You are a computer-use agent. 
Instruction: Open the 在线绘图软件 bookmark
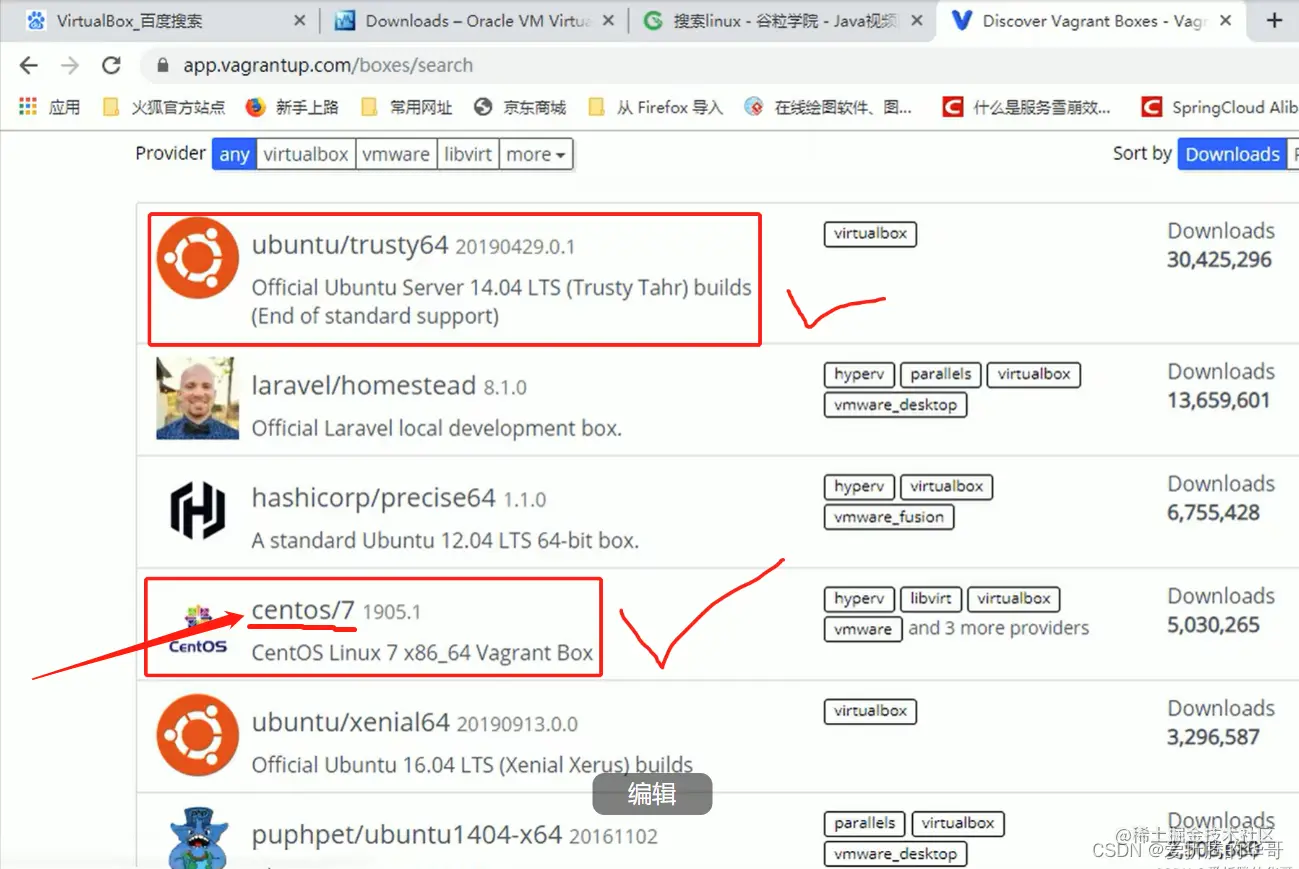[828, 107]
